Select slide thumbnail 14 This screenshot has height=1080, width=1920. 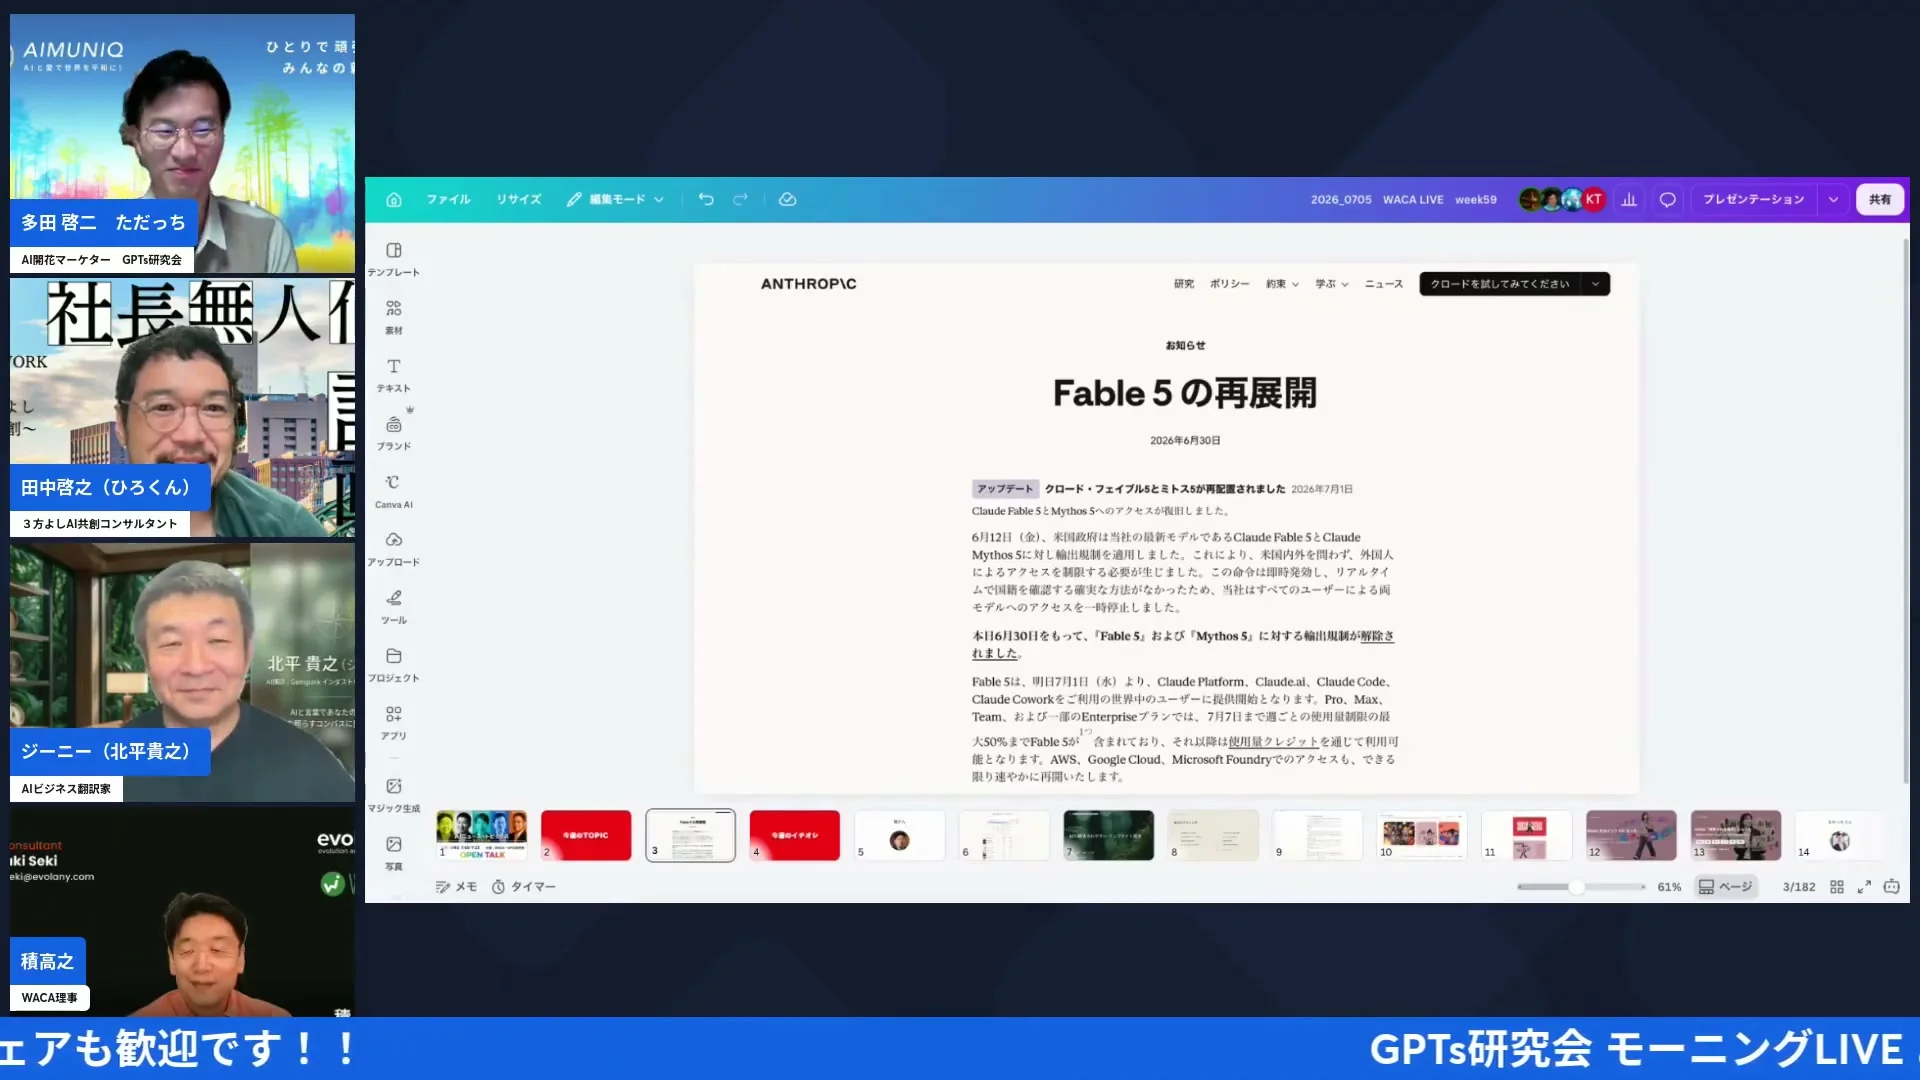pos(1840,835)
